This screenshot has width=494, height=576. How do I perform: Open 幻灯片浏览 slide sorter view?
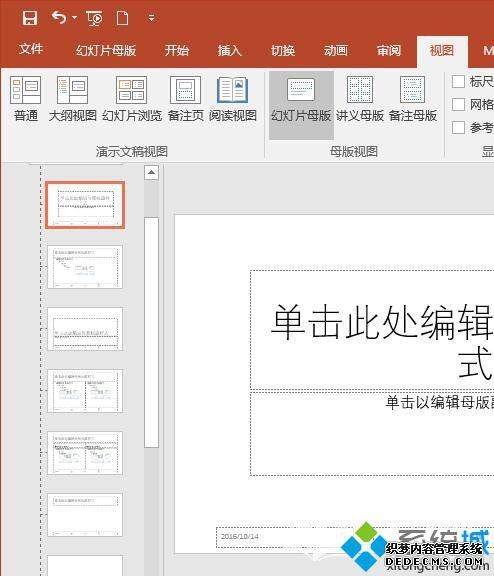(132, 99)
